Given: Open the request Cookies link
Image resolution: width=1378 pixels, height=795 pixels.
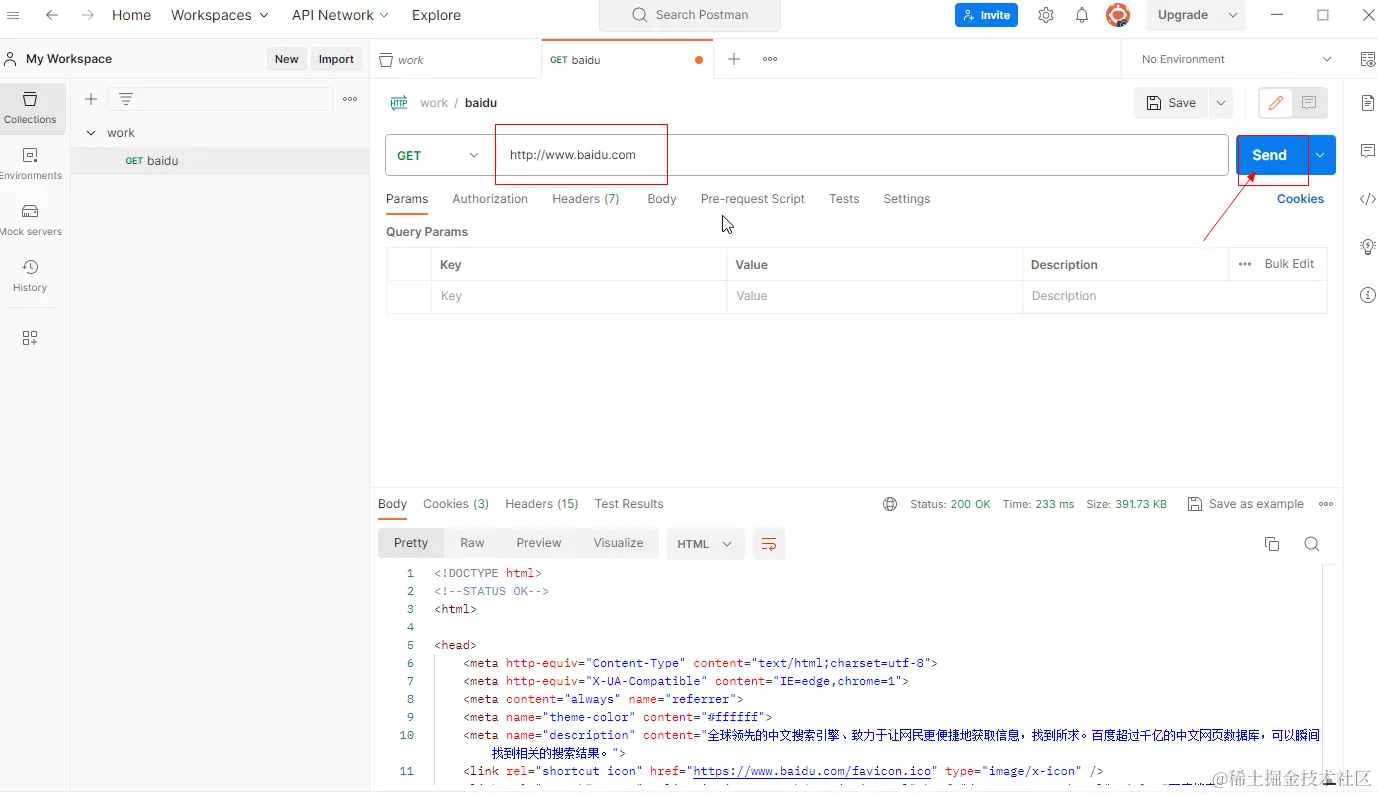Looking at the screenshot, I should click(x=1300, y=199).
